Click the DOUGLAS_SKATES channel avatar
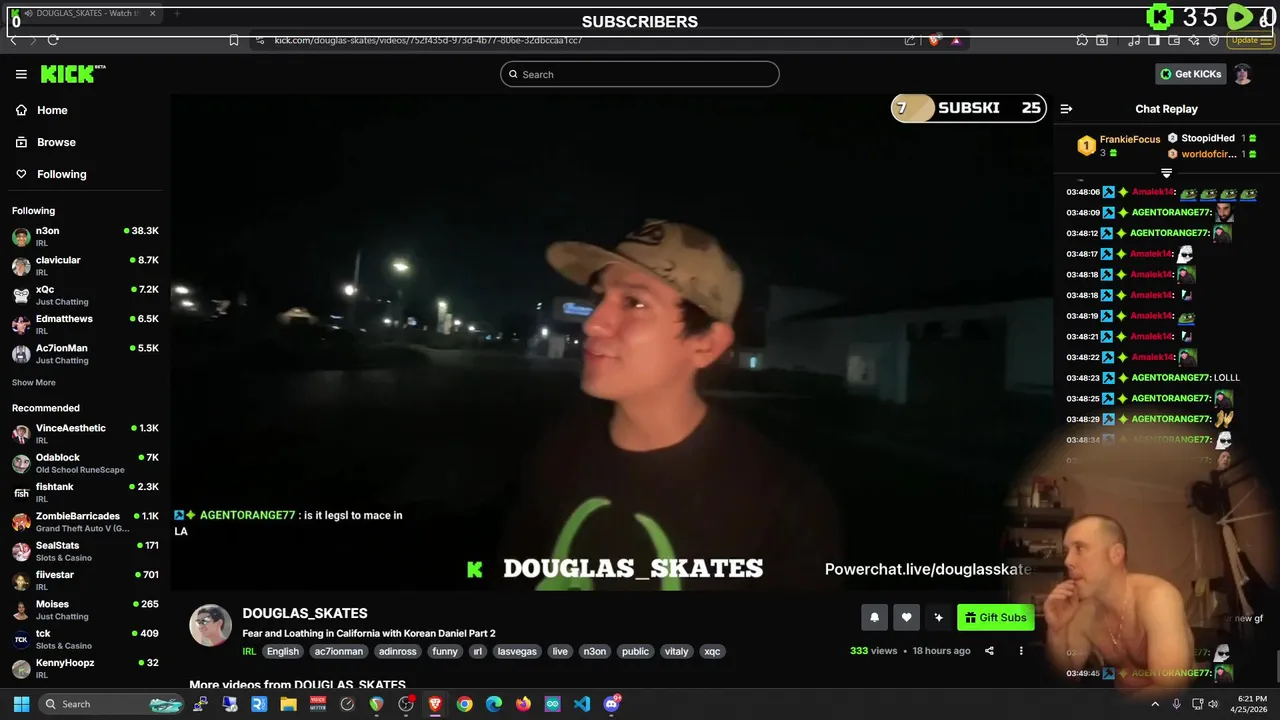This screenshot has height=720, width=1280. click(211, 625)
